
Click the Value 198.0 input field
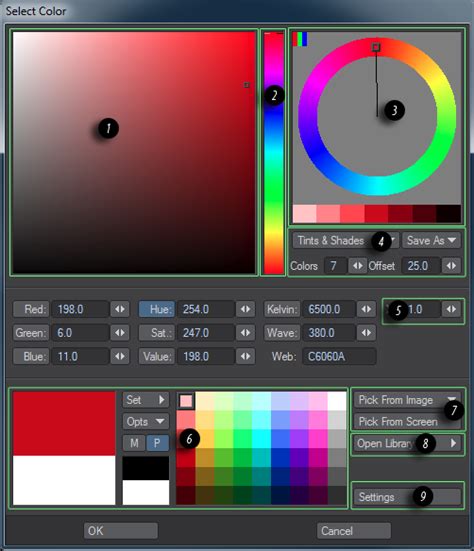pos(206,356)
